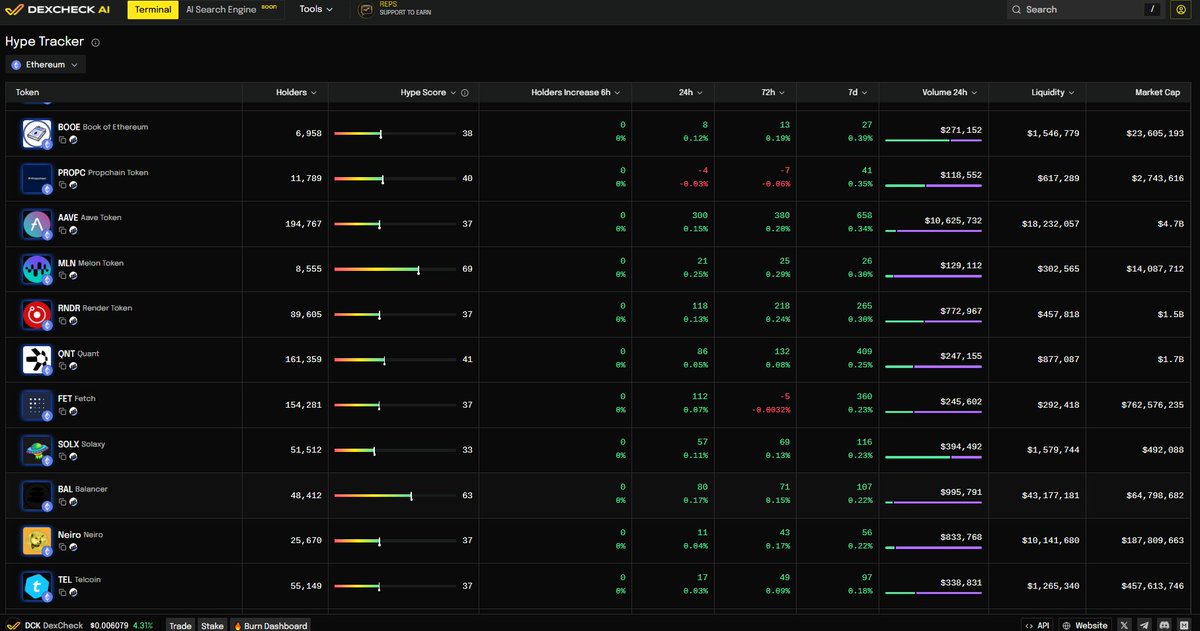Copy the AAVE token address
Image resolution: width=1200 pixels, height=631 pixels.
click(62, 230)
